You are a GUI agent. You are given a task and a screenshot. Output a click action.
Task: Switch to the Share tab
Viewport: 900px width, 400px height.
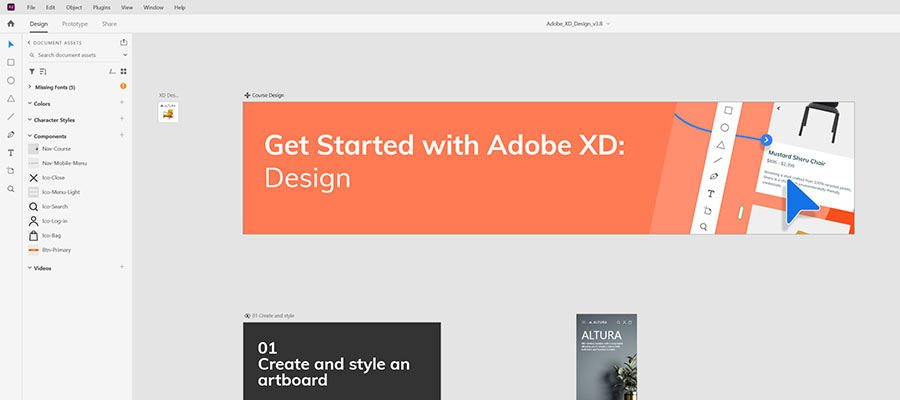pyautogui.click(x=109, y=24)
